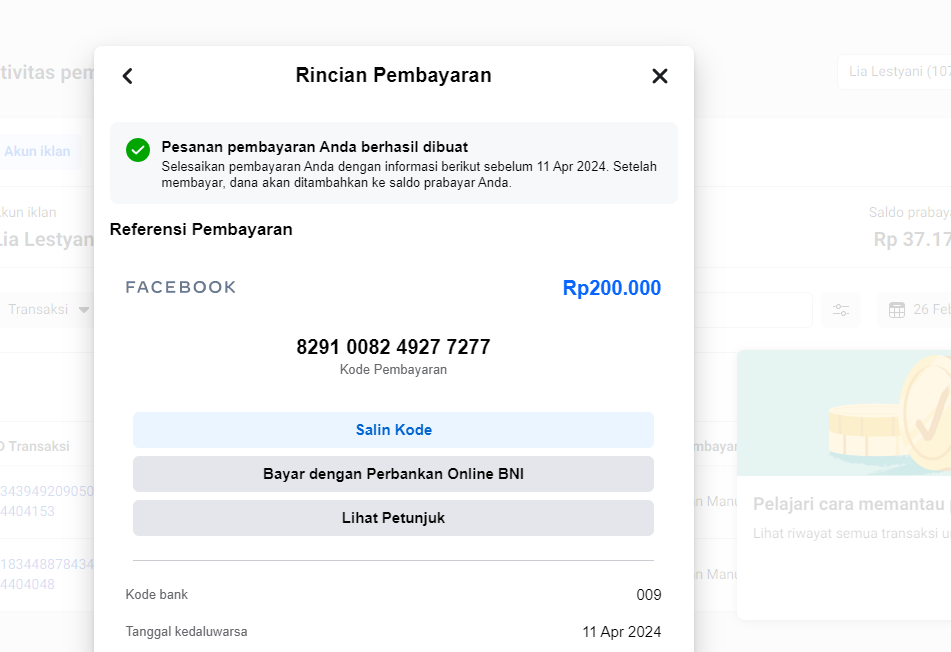951x652 pixels.
Task: Open the first transaction ID link in table
Action: [47, 500]
